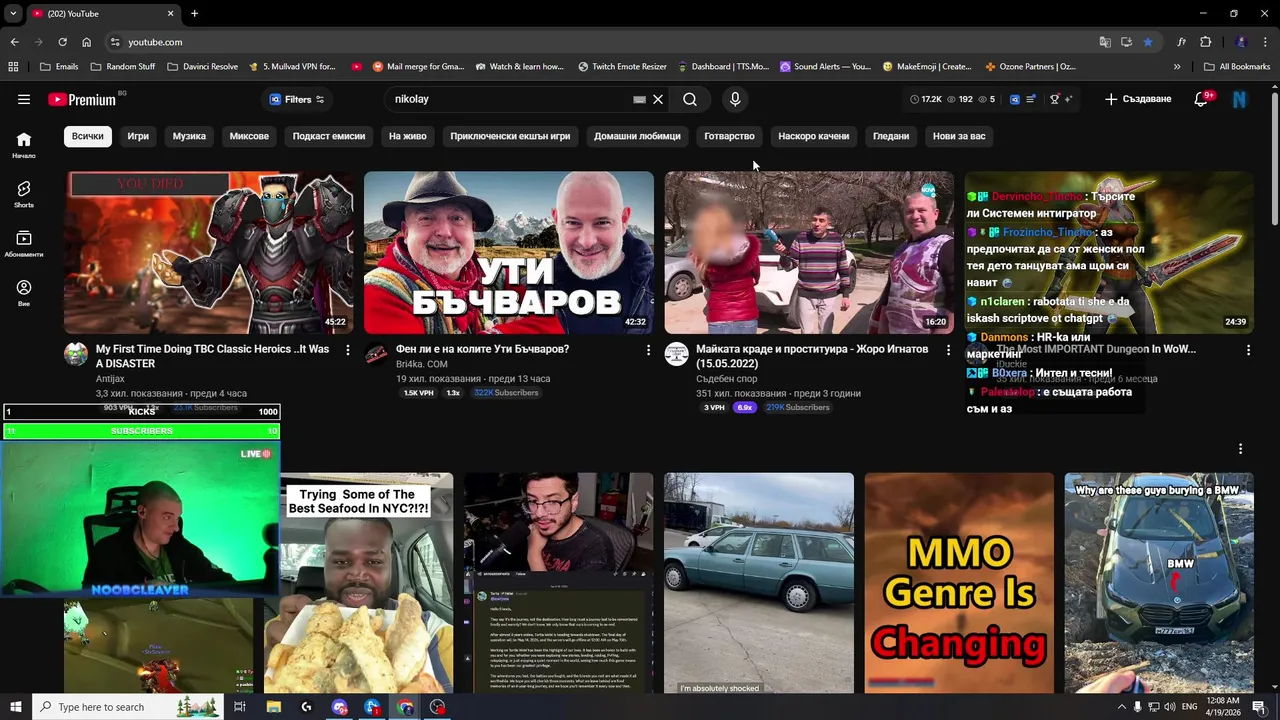This screenshot has height=720, width=1280.
Task: Clear the search box with the X
Action: coord(658,99)
